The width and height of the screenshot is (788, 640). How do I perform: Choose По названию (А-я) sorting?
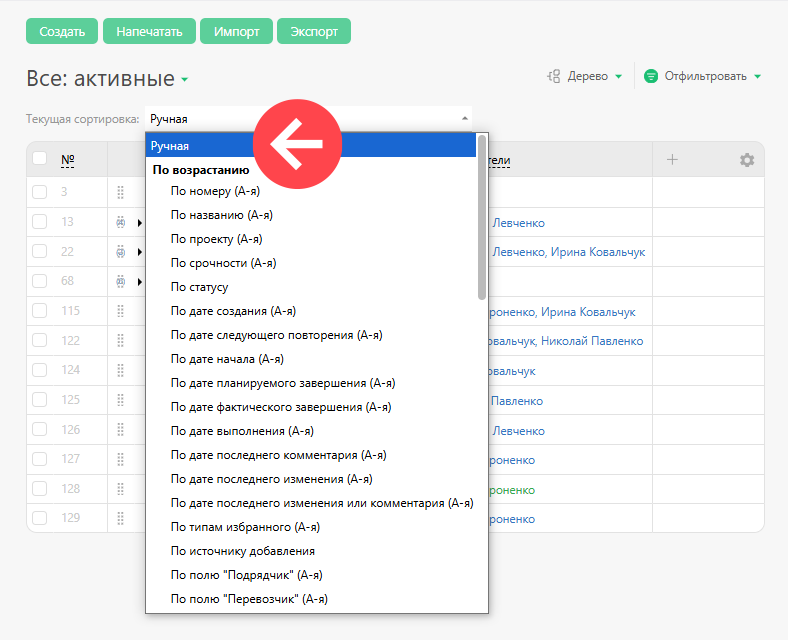pyautogui.click(x=222, y=215)
